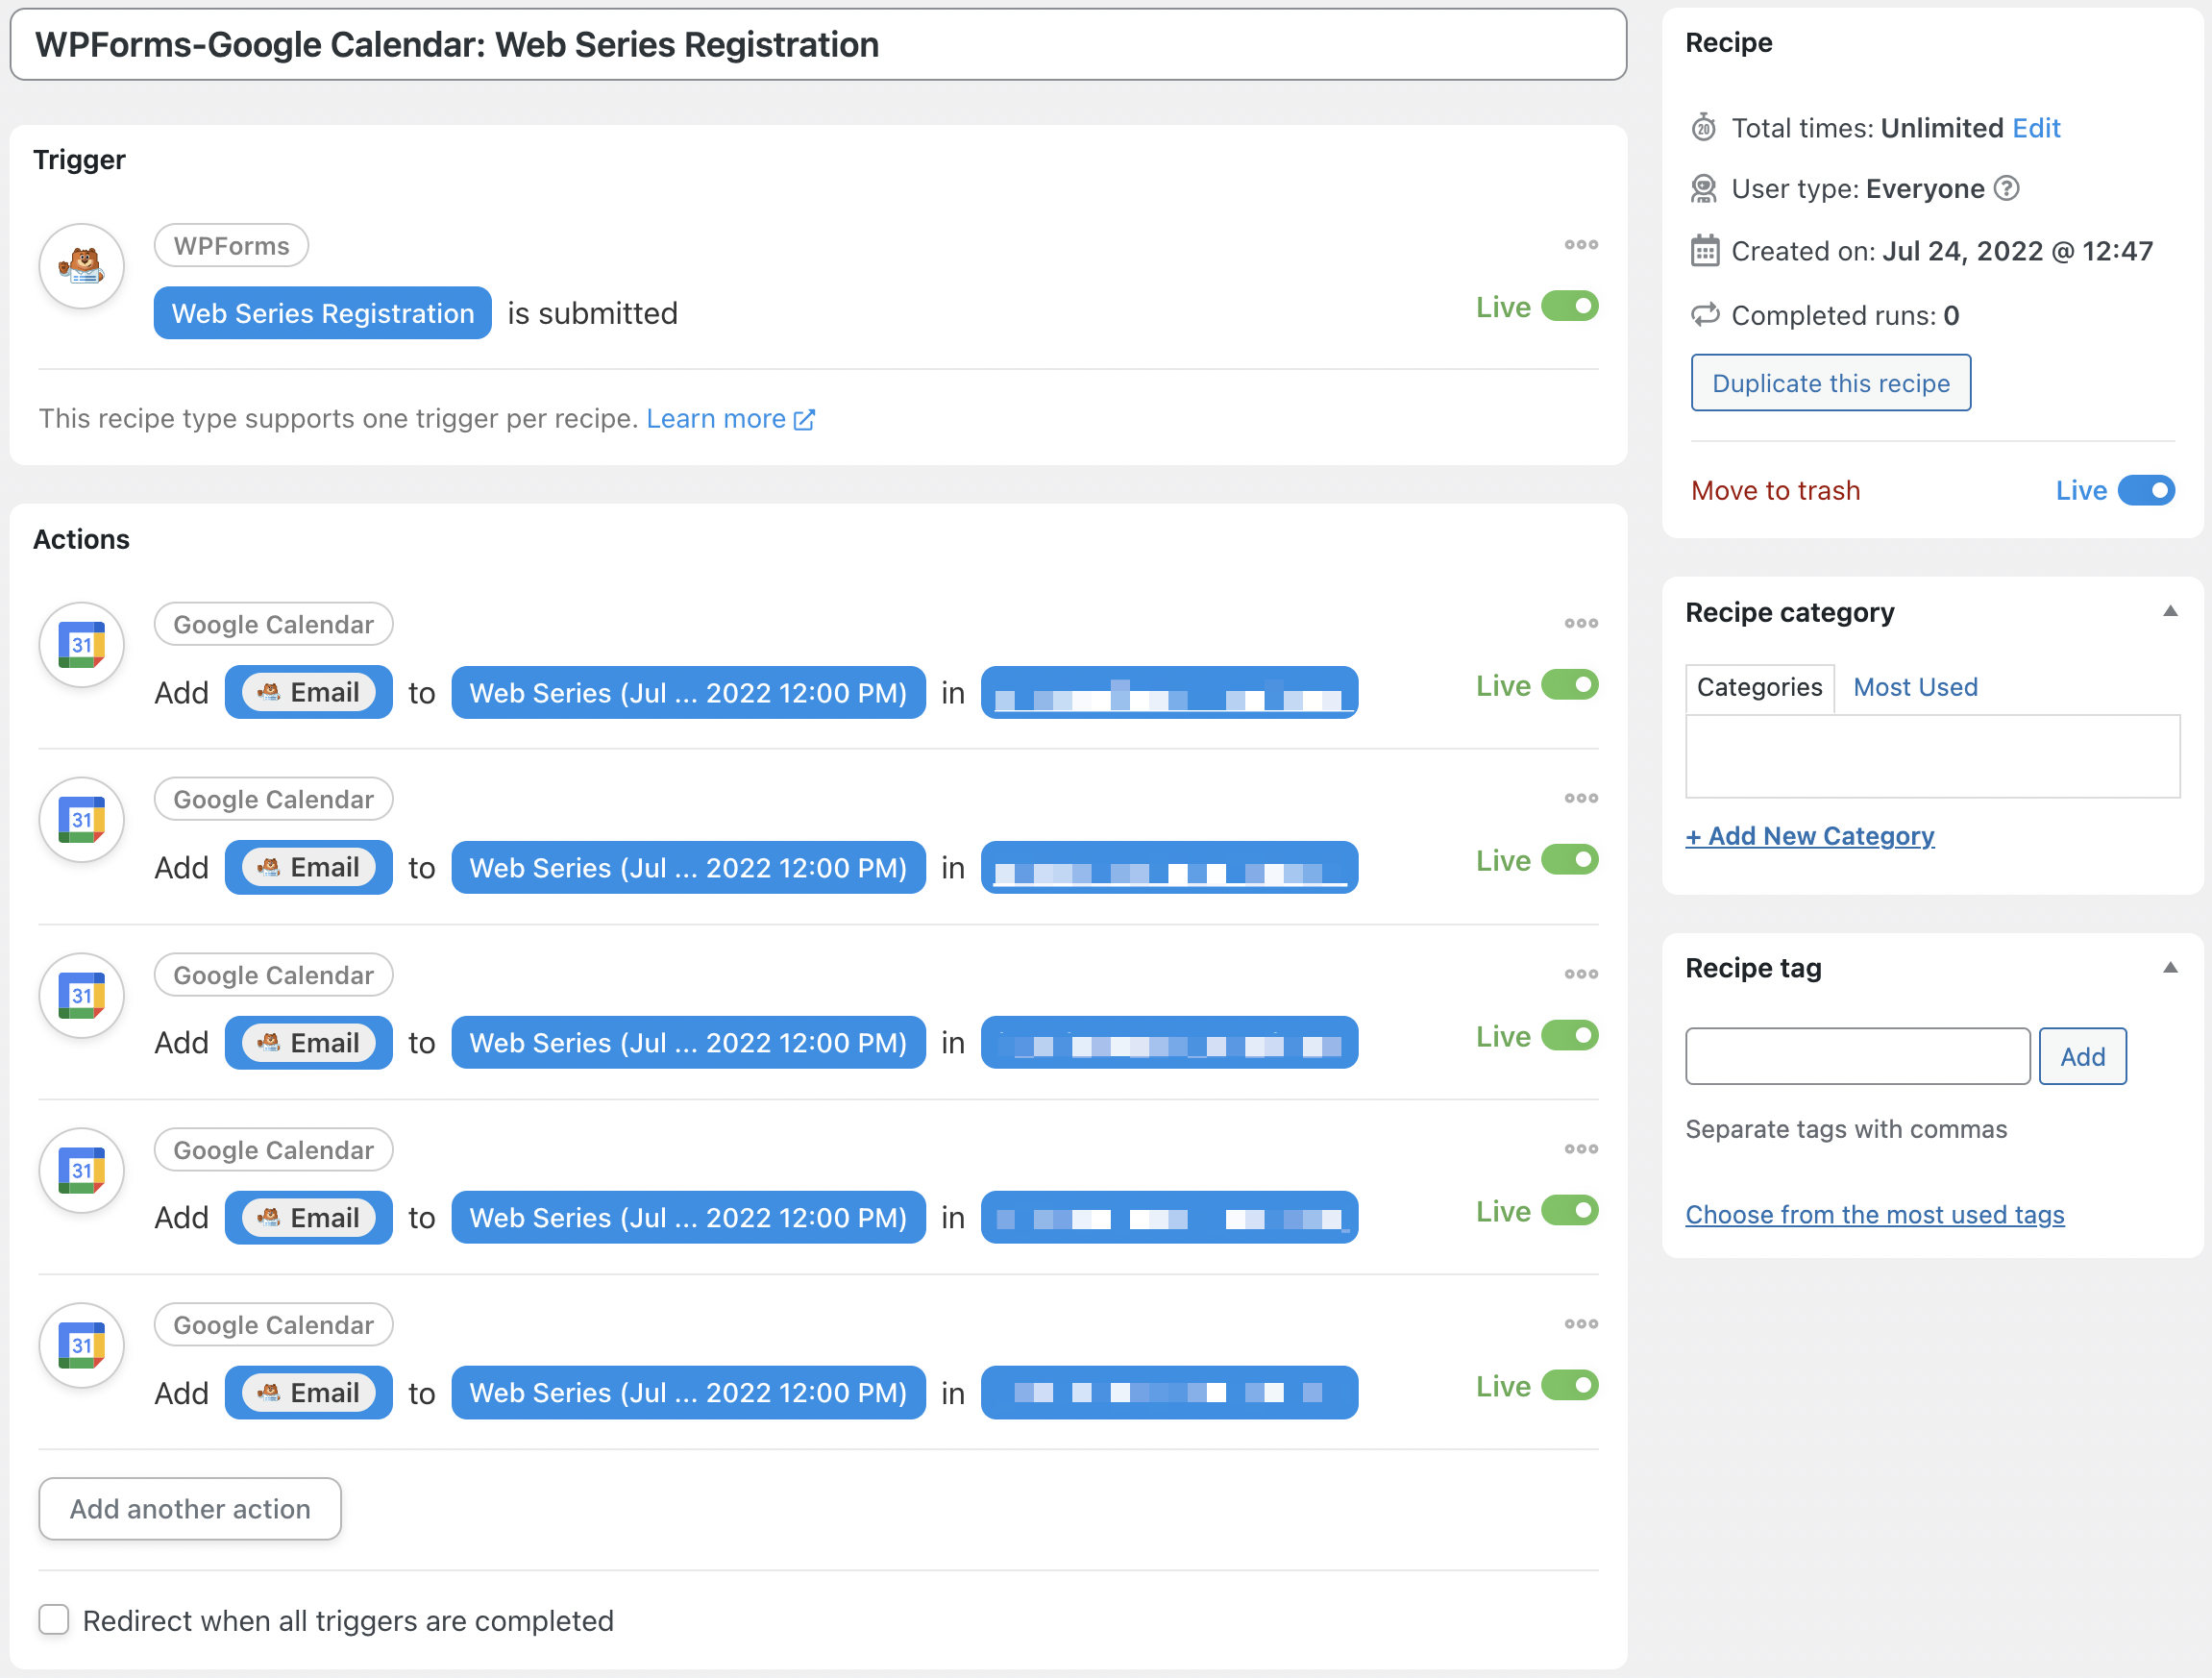Open fifth action's three-dot options menu

coord(1581,1324)
